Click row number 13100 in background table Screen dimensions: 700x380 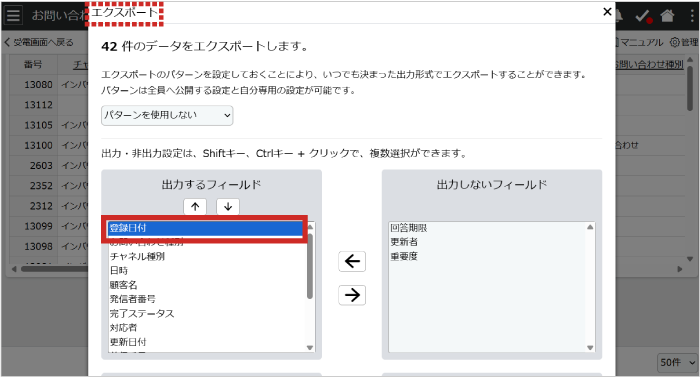pyautogui.click(x=38, y=145)
